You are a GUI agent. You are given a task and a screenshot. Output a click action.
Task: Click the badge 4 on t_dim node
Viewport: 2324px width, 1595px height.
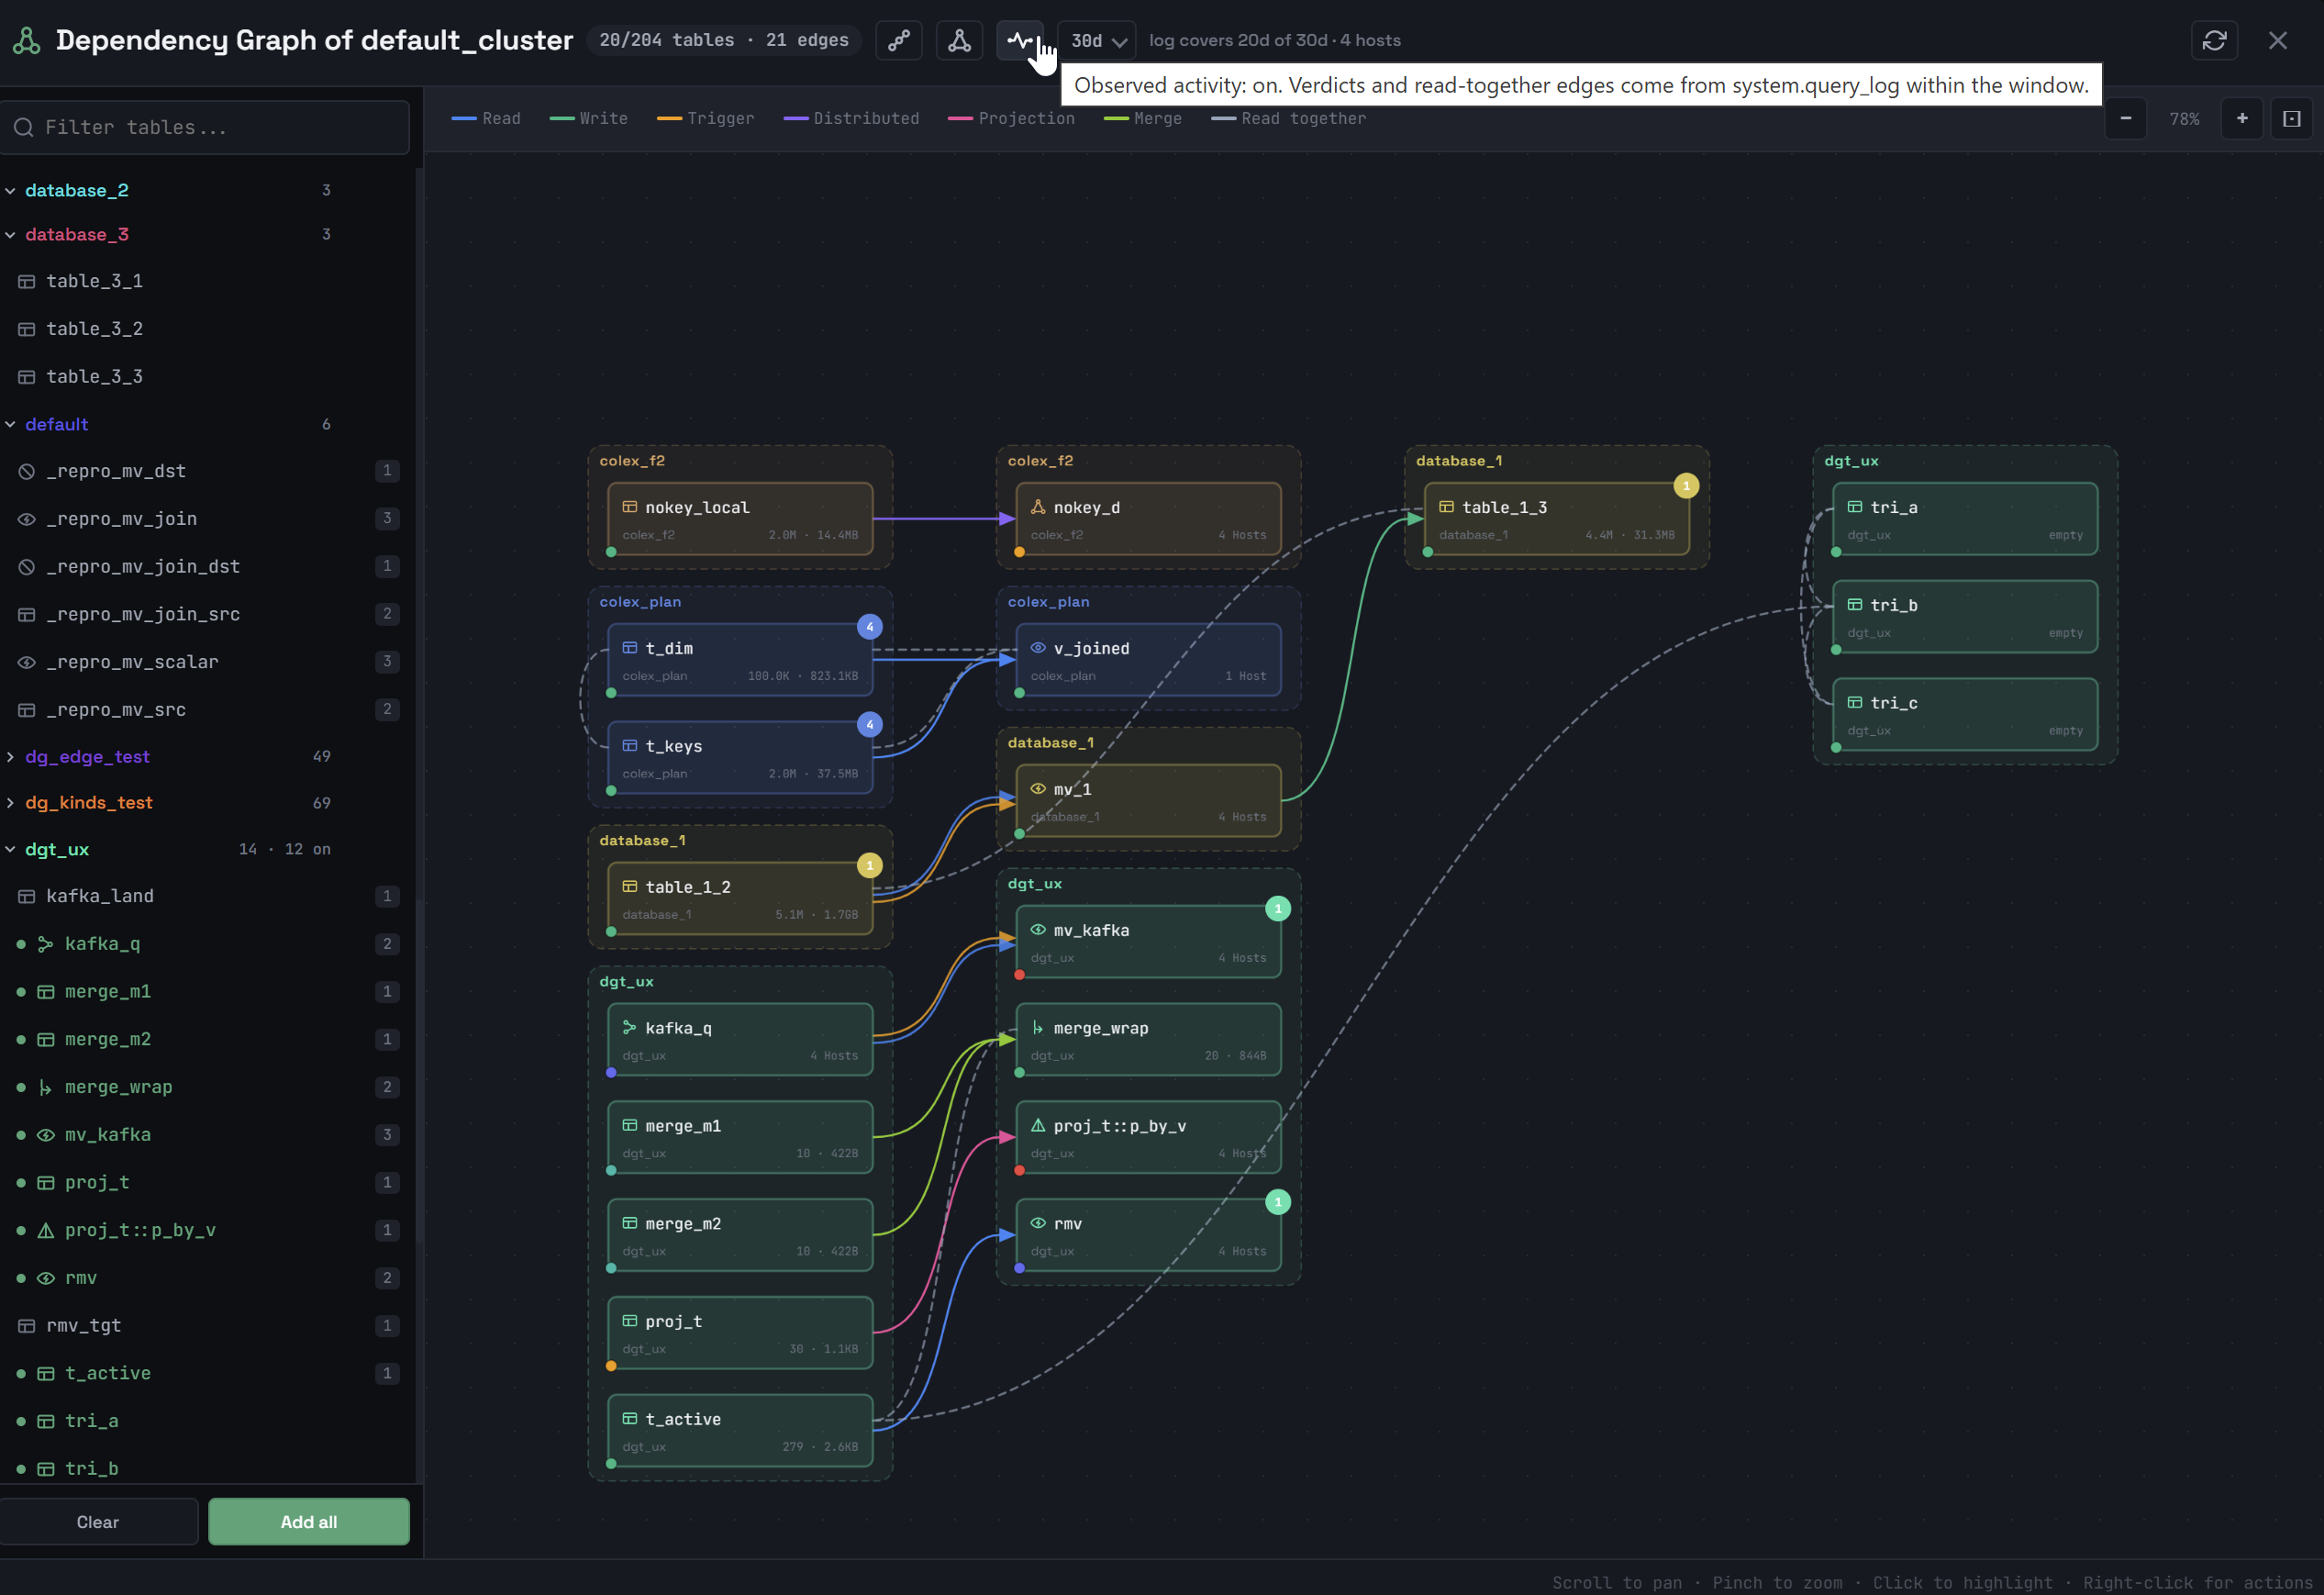point(869,627)
